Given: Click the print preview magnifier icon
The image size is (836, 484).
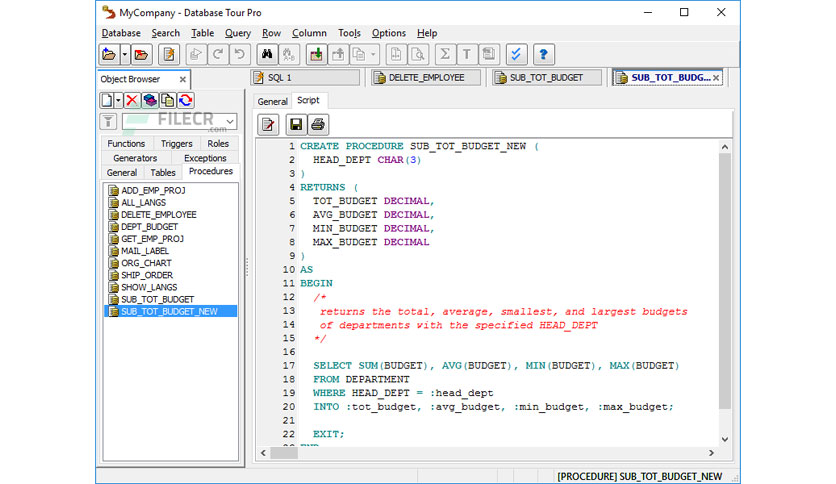Looking at the screenshot, I should (418, 54).
